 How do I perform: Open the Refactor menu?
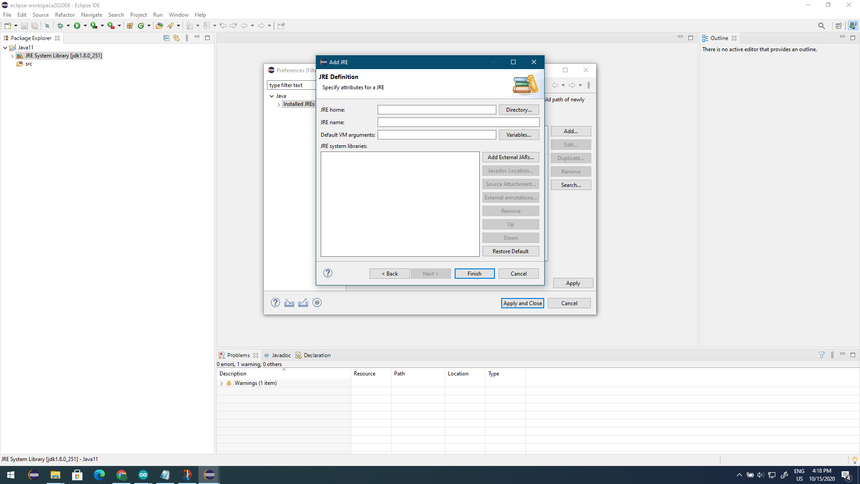[x=65, y=15]
